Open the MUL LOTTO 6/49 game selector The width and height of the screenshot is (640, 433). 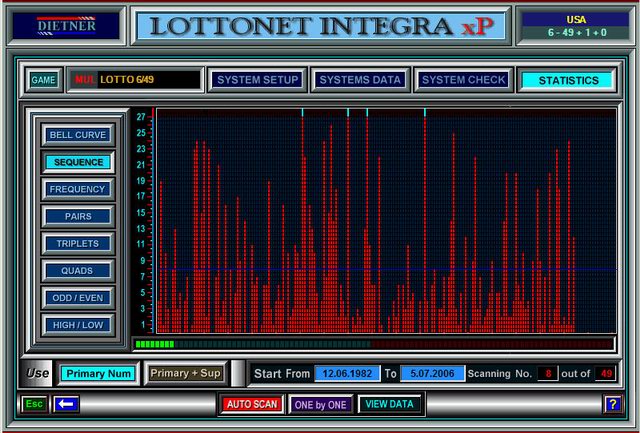[x=135, y=80]
